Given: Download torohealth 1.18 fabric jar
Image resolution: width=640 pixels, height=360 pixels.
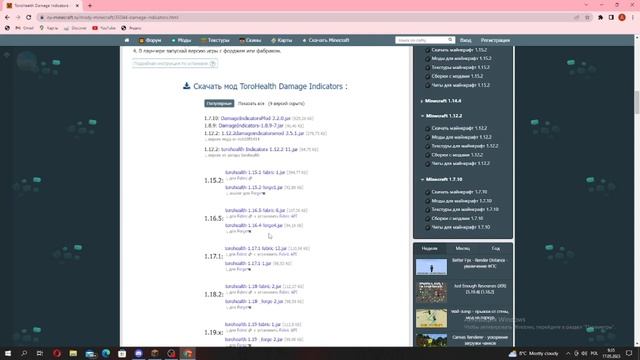Looking at the screenshot, I should [253, 286].
